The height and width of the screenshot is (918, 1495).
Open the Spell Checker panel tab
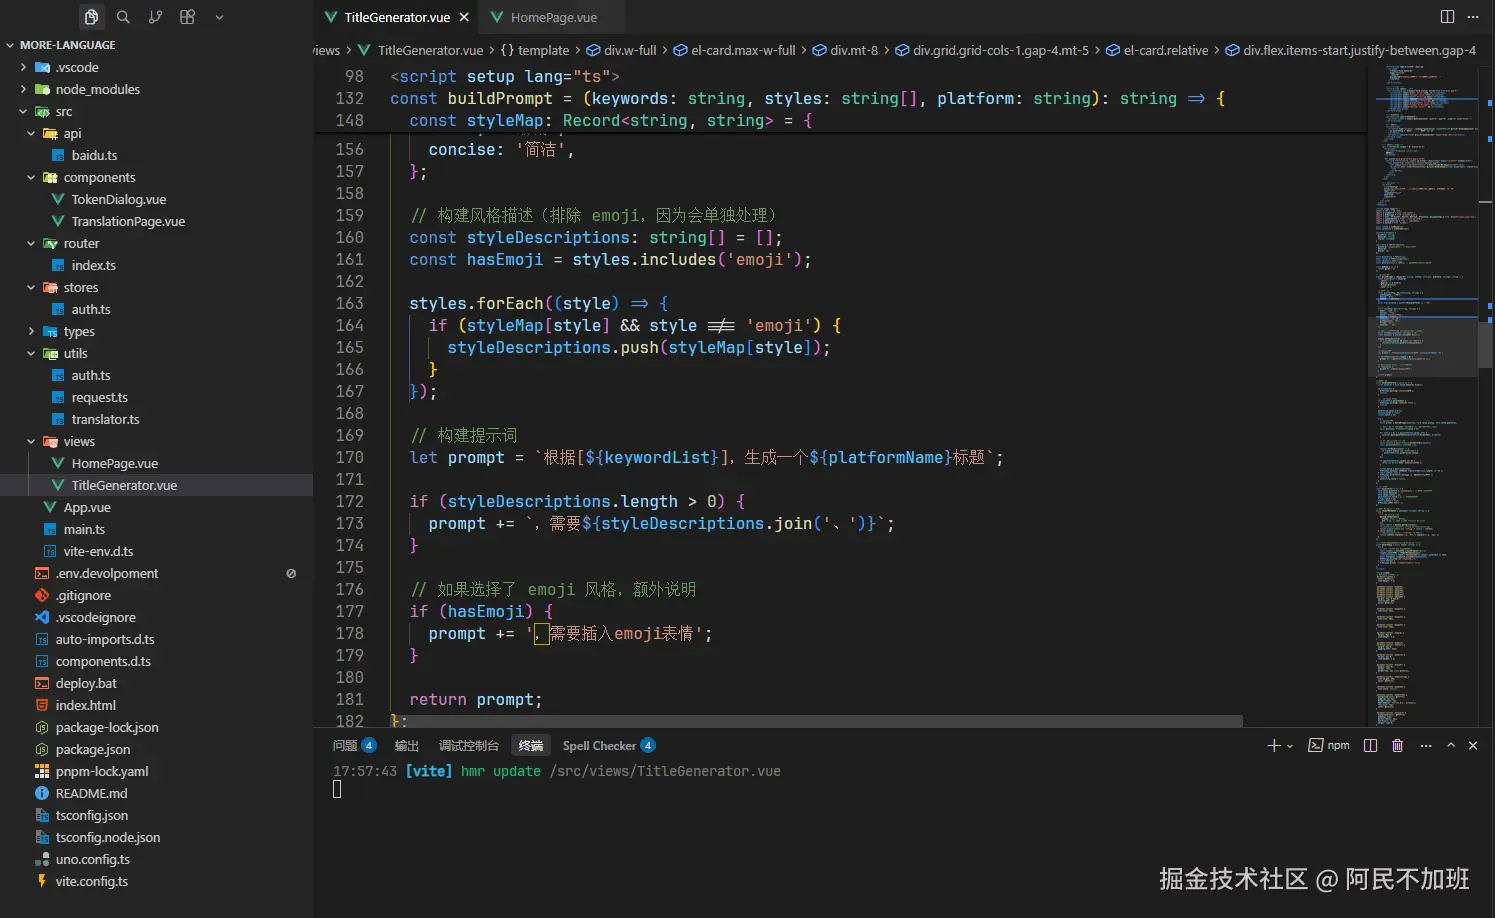pos(599,746)
